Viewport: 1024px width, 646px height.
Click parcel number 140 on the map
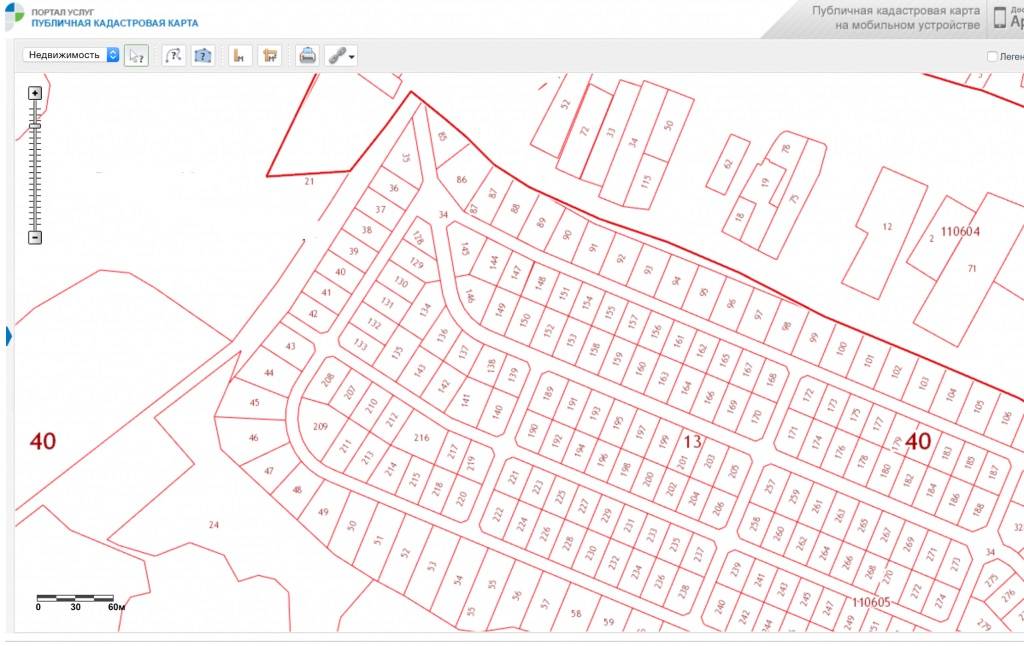tap(498, 412)
